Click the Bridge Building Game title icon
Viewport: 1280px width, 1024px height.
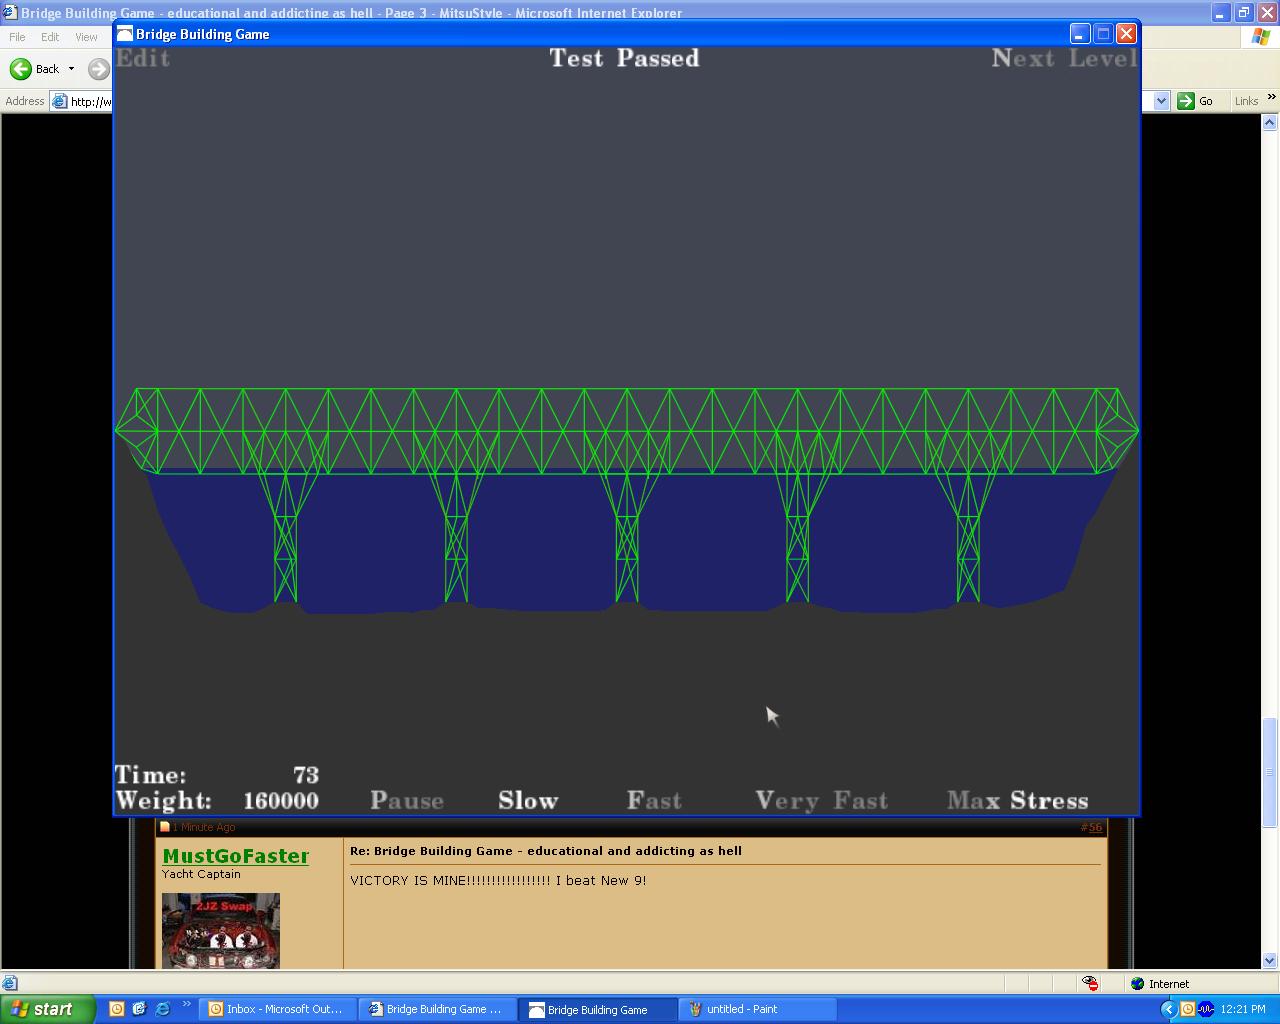pos(125,34)
